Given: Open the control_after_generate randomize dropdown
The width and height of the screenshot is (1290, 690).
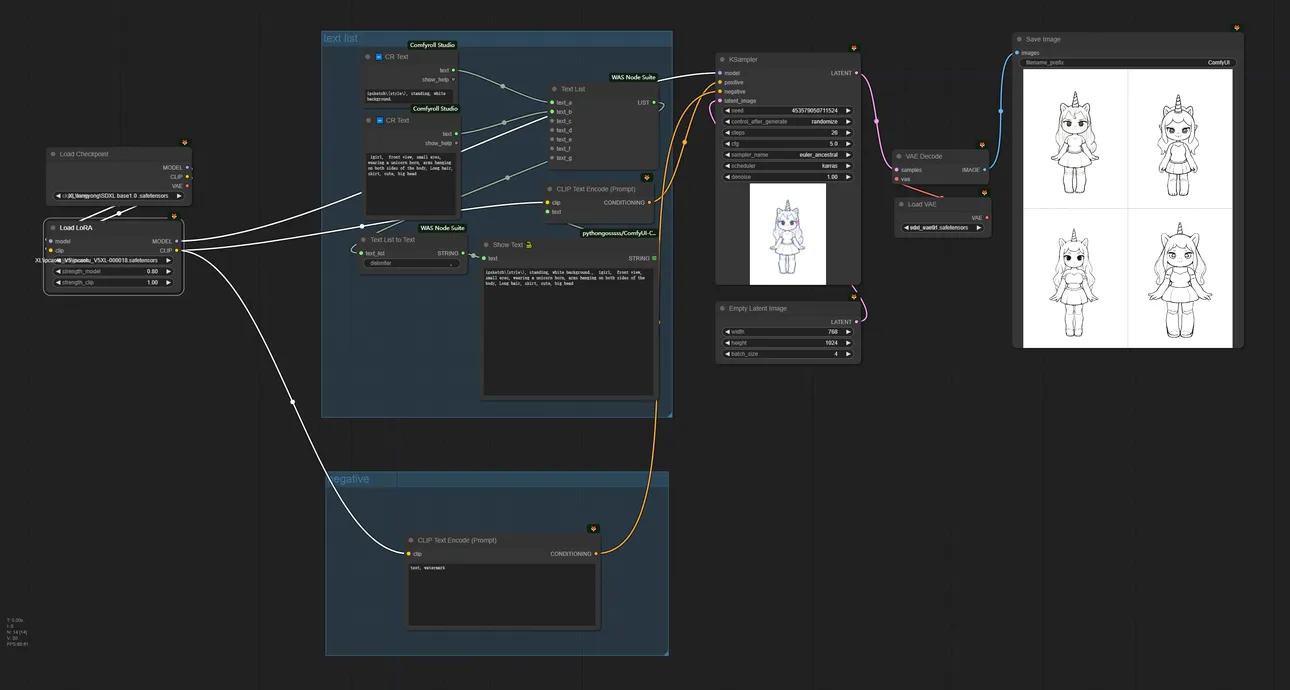Looking at the screenshot, I should [788, 122].
